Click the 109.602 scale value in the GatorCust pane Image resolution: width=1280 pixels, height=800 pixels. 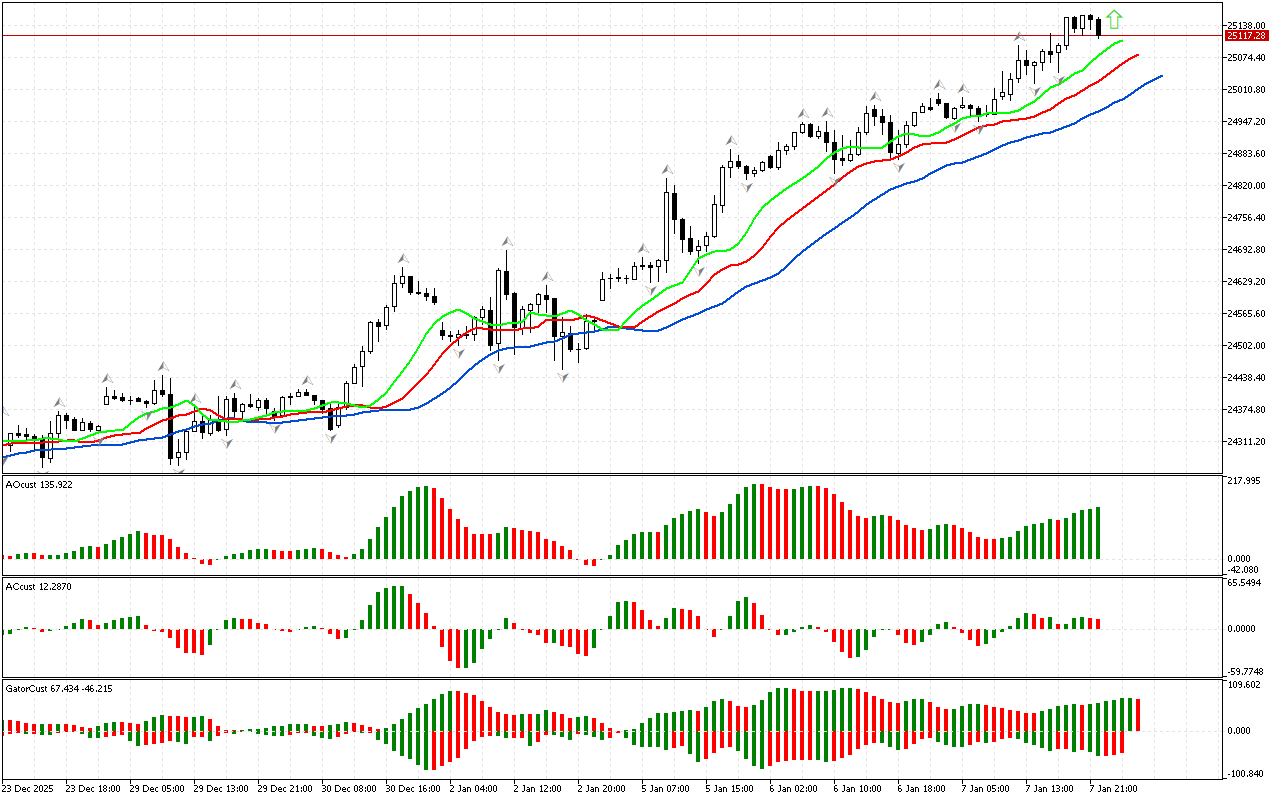pos(1246,685)
